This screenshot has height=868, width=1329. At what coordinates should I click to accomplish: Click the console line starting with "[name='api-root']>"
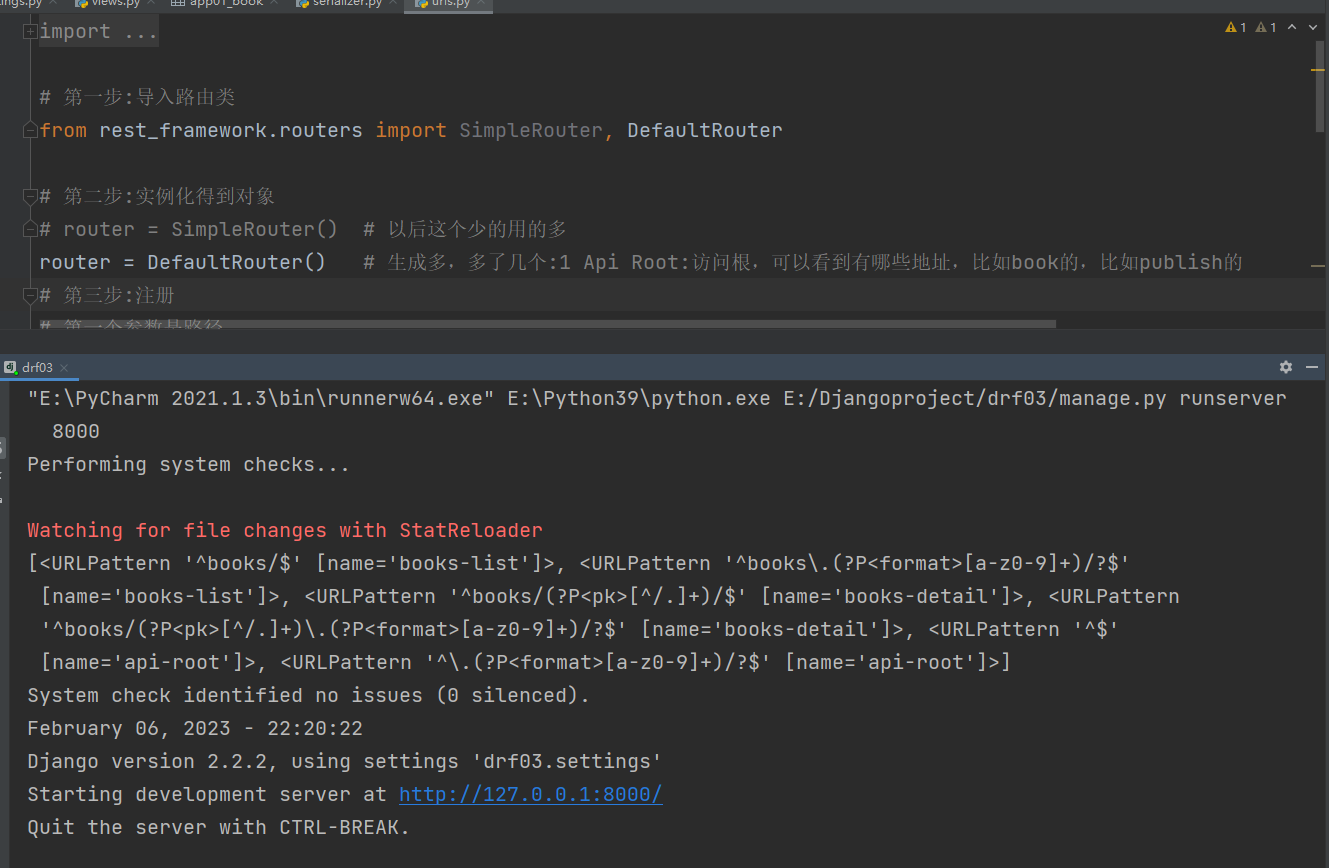pyautogui.click(x=525, y=663)
